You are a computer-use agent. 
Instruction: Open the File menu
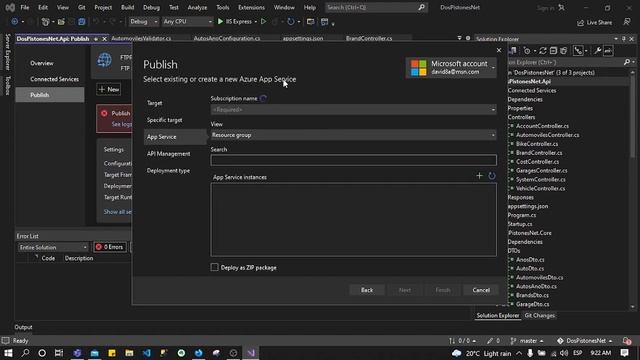[x=24, y=7]
